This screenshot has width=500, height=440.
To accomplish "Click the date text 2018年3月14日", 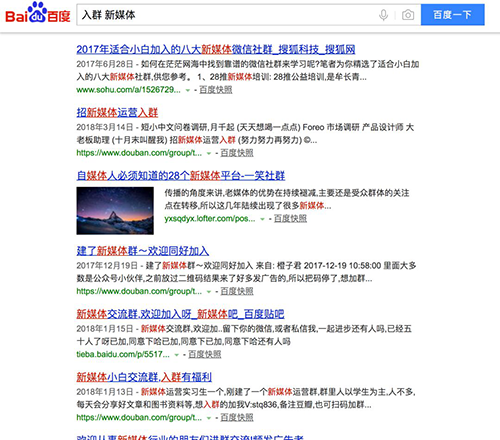I will click(x=105, y=127).
